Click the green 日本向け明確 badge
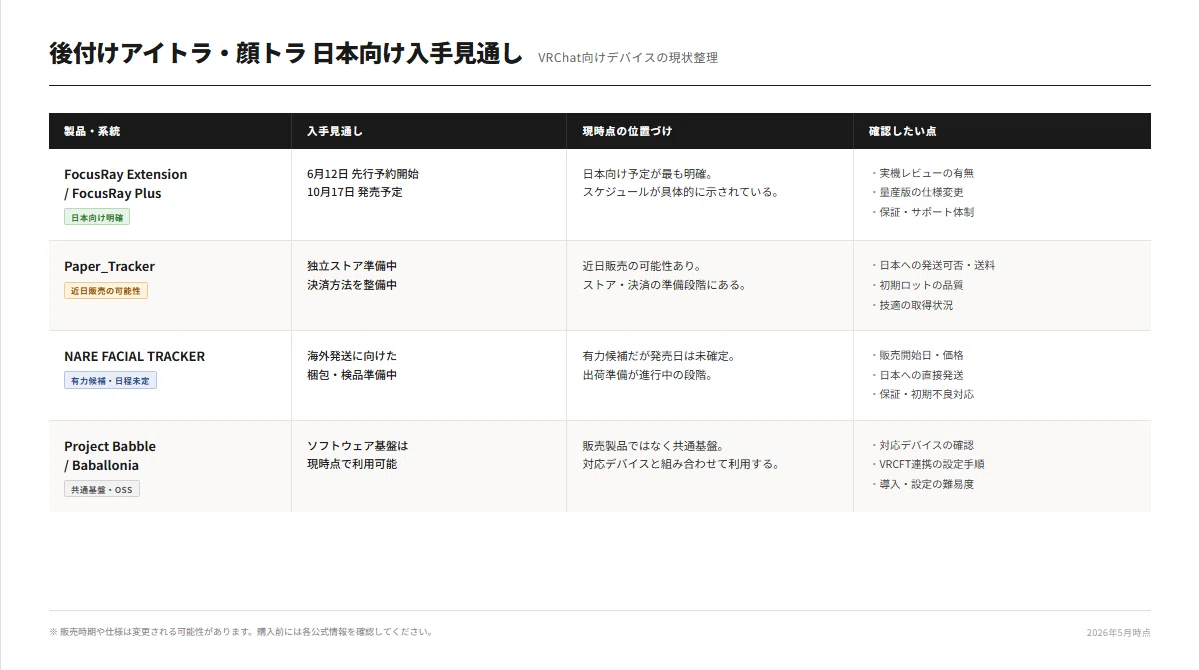 tap(97, 217)
